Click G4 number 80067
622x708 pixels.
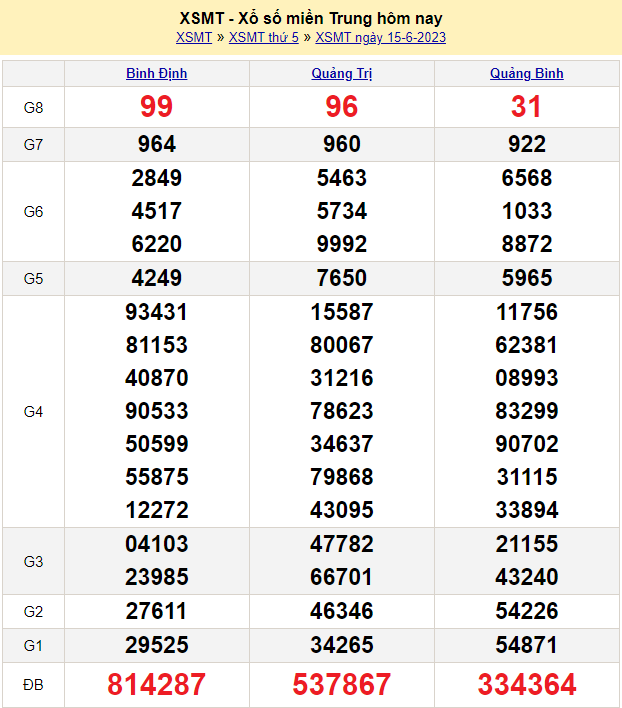342,345
